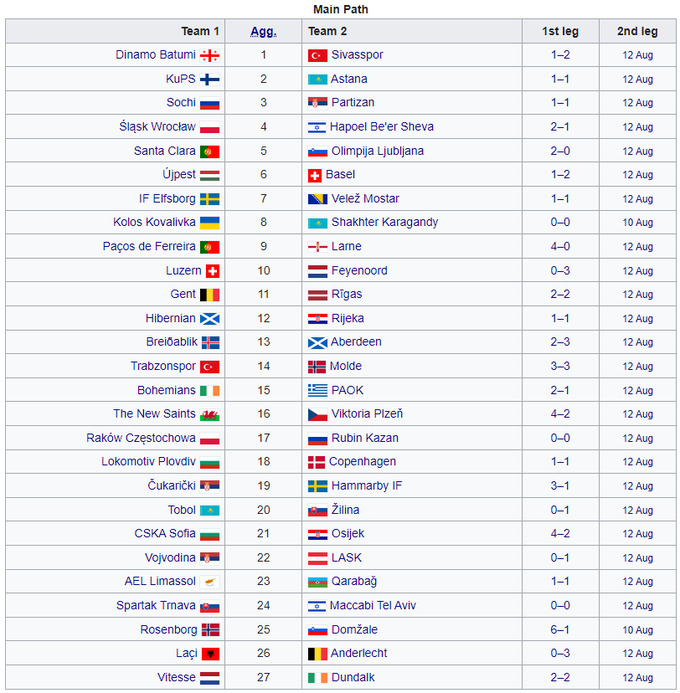Open the Agg. column header link

point(263,31)
